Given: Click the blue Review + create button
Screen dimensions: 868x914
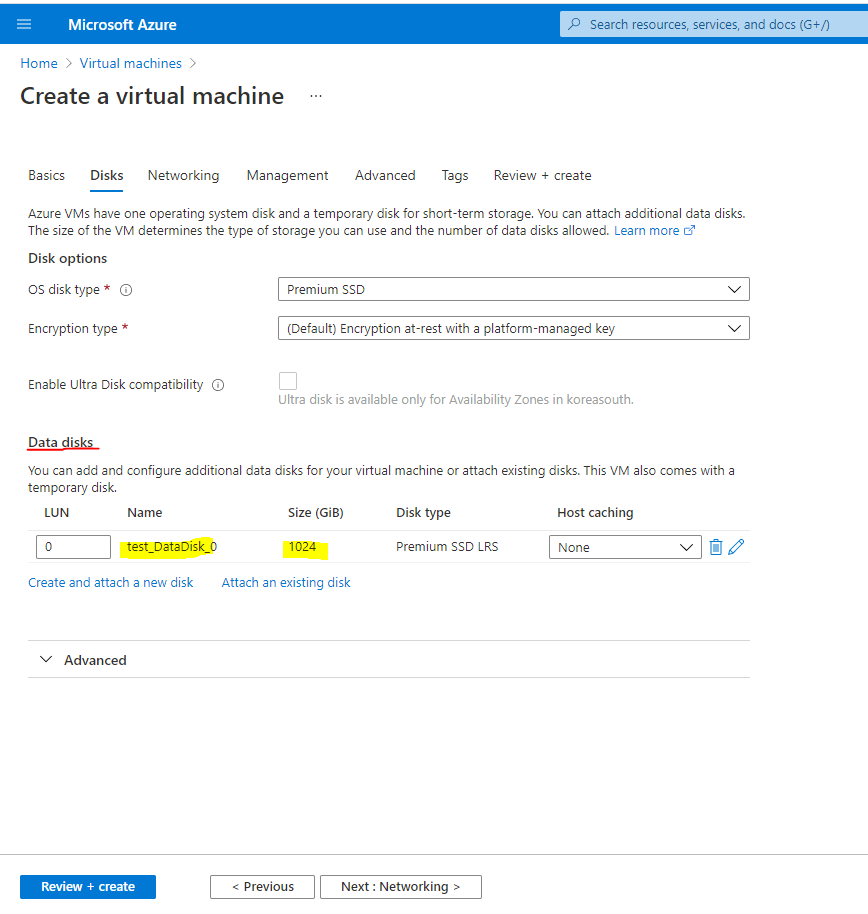Looking at the screenshot, I should click(x=88, y=887).
